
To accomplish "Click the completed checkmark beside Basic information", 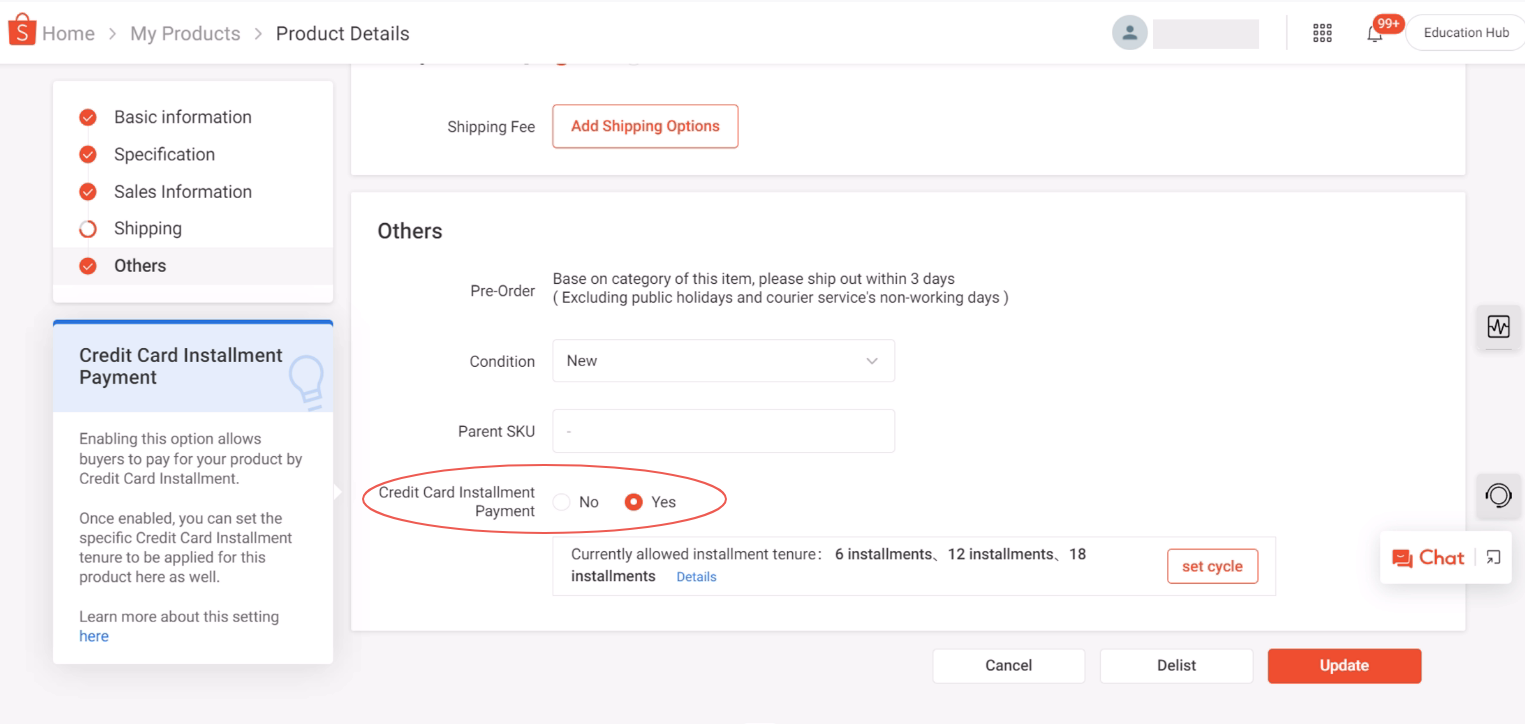I will pos(87,117).
